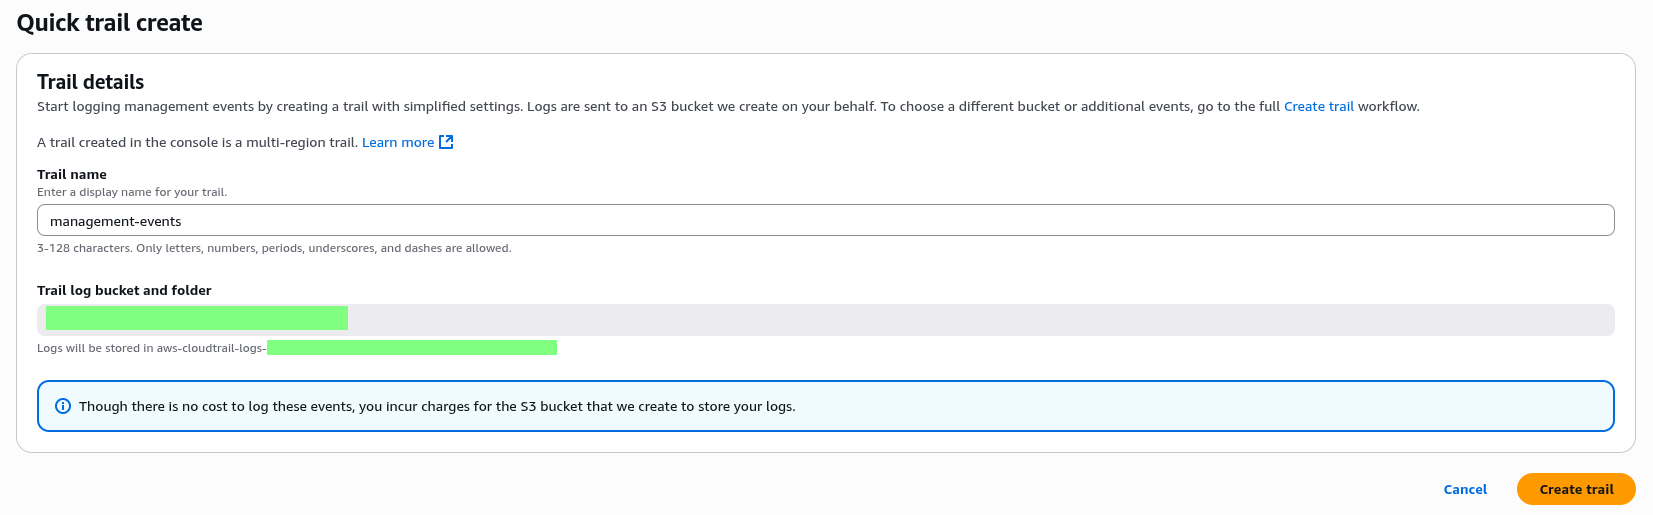The width and height of the screenshot is (1653, 515).
Task: Click the Quick trail create page heading
Action: (110, 23)
